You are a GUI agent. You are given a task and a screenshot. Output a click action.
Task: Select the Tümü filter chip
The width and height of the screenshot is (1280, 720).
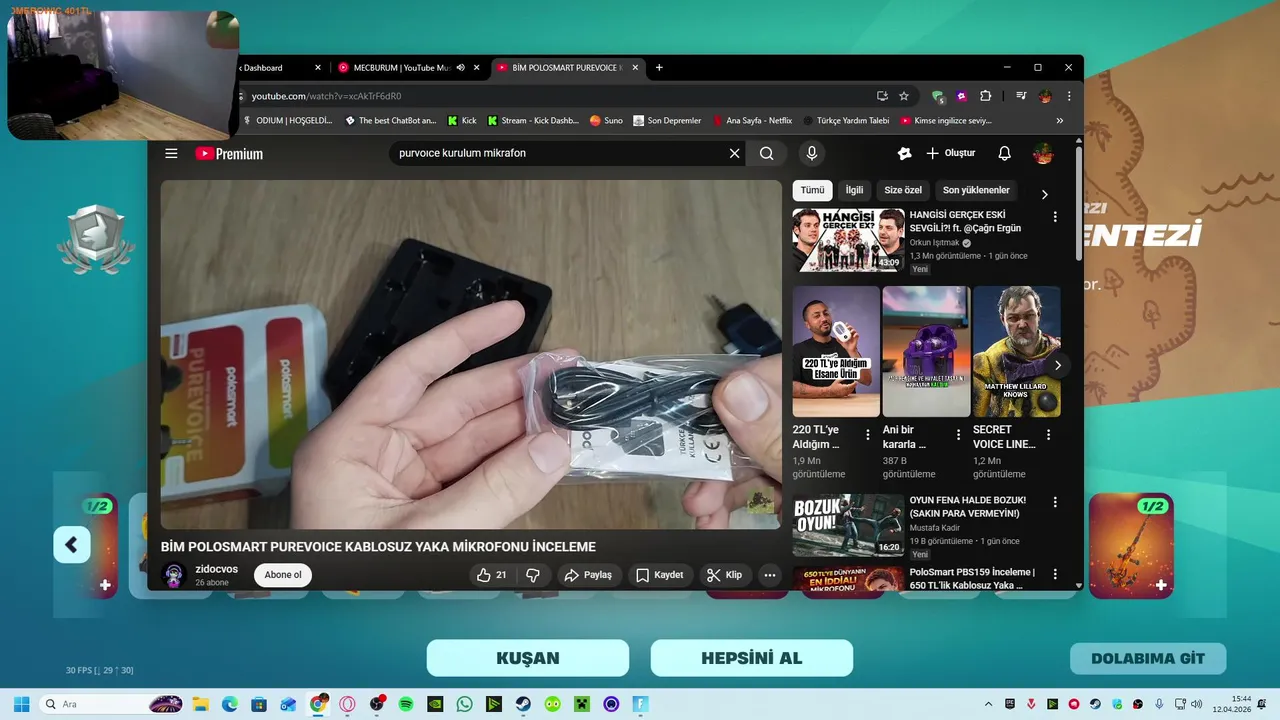(x=812, y=190)
